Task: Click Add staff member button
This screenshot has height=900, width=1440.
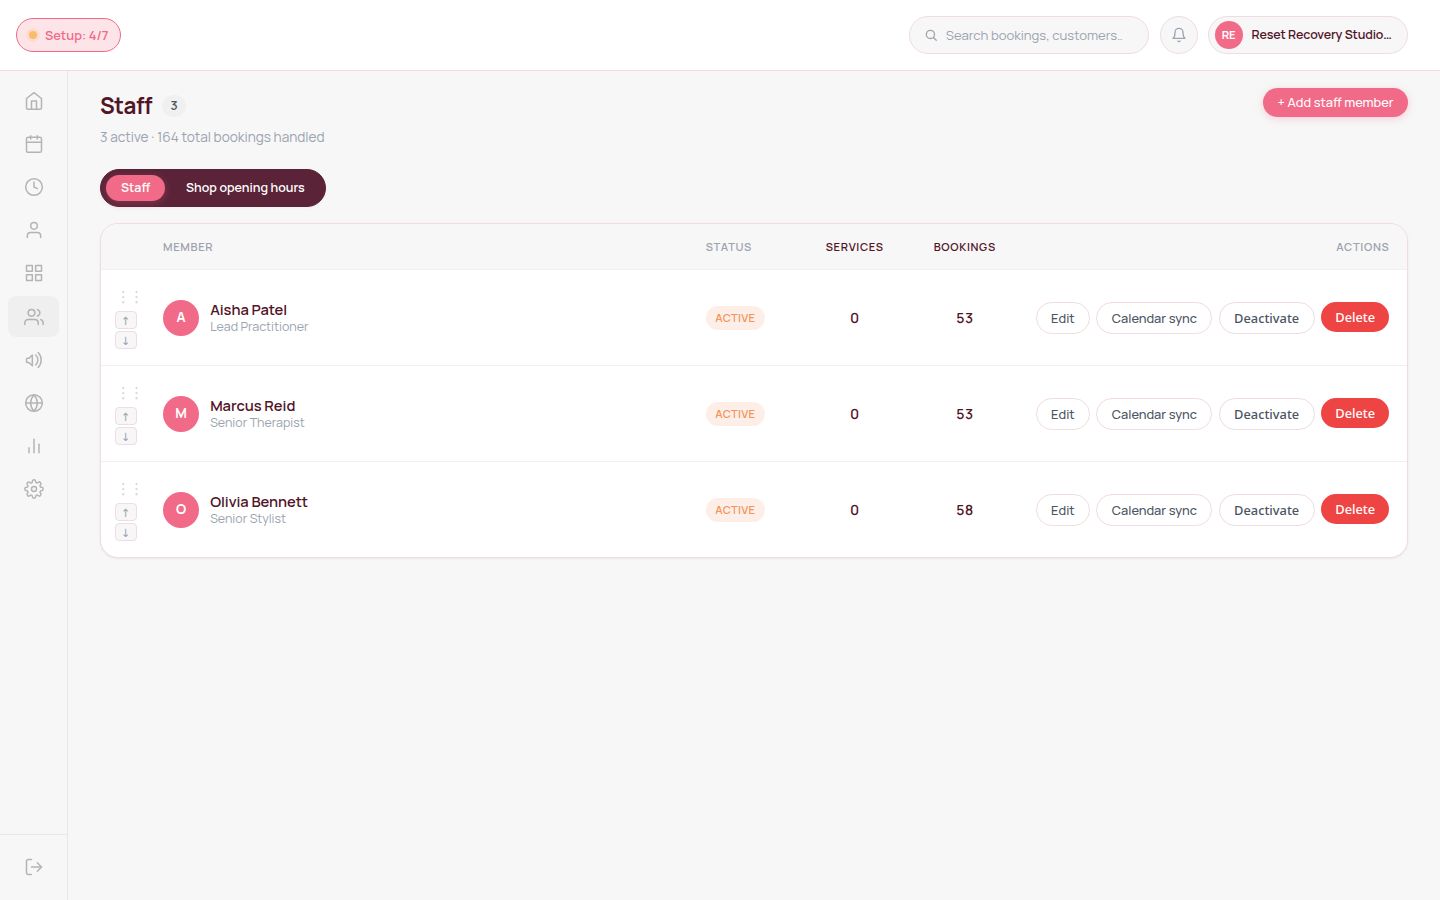Action: (1335, 102)
